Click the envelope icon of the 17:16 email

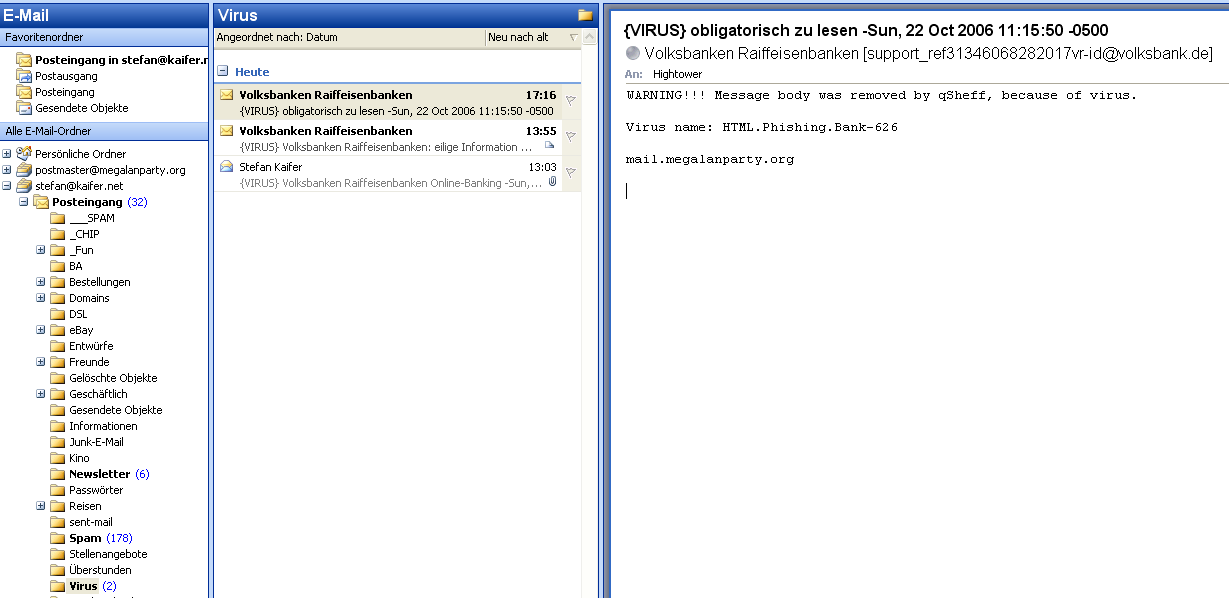pyautogui.click(x=226, y=95)
